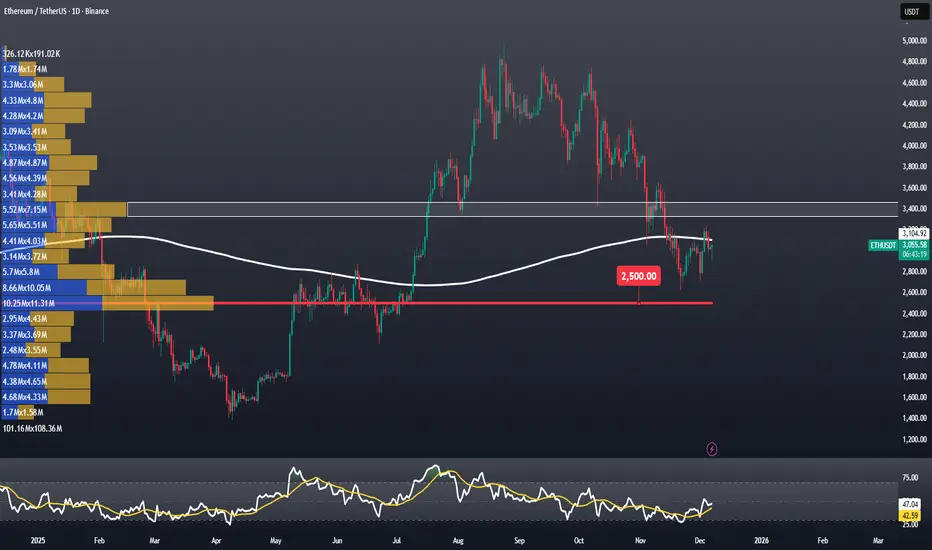Screen dimensions: 932x550
Task: Click volume profile row 5.65Mx5.51M
Action: coord(56,225)
